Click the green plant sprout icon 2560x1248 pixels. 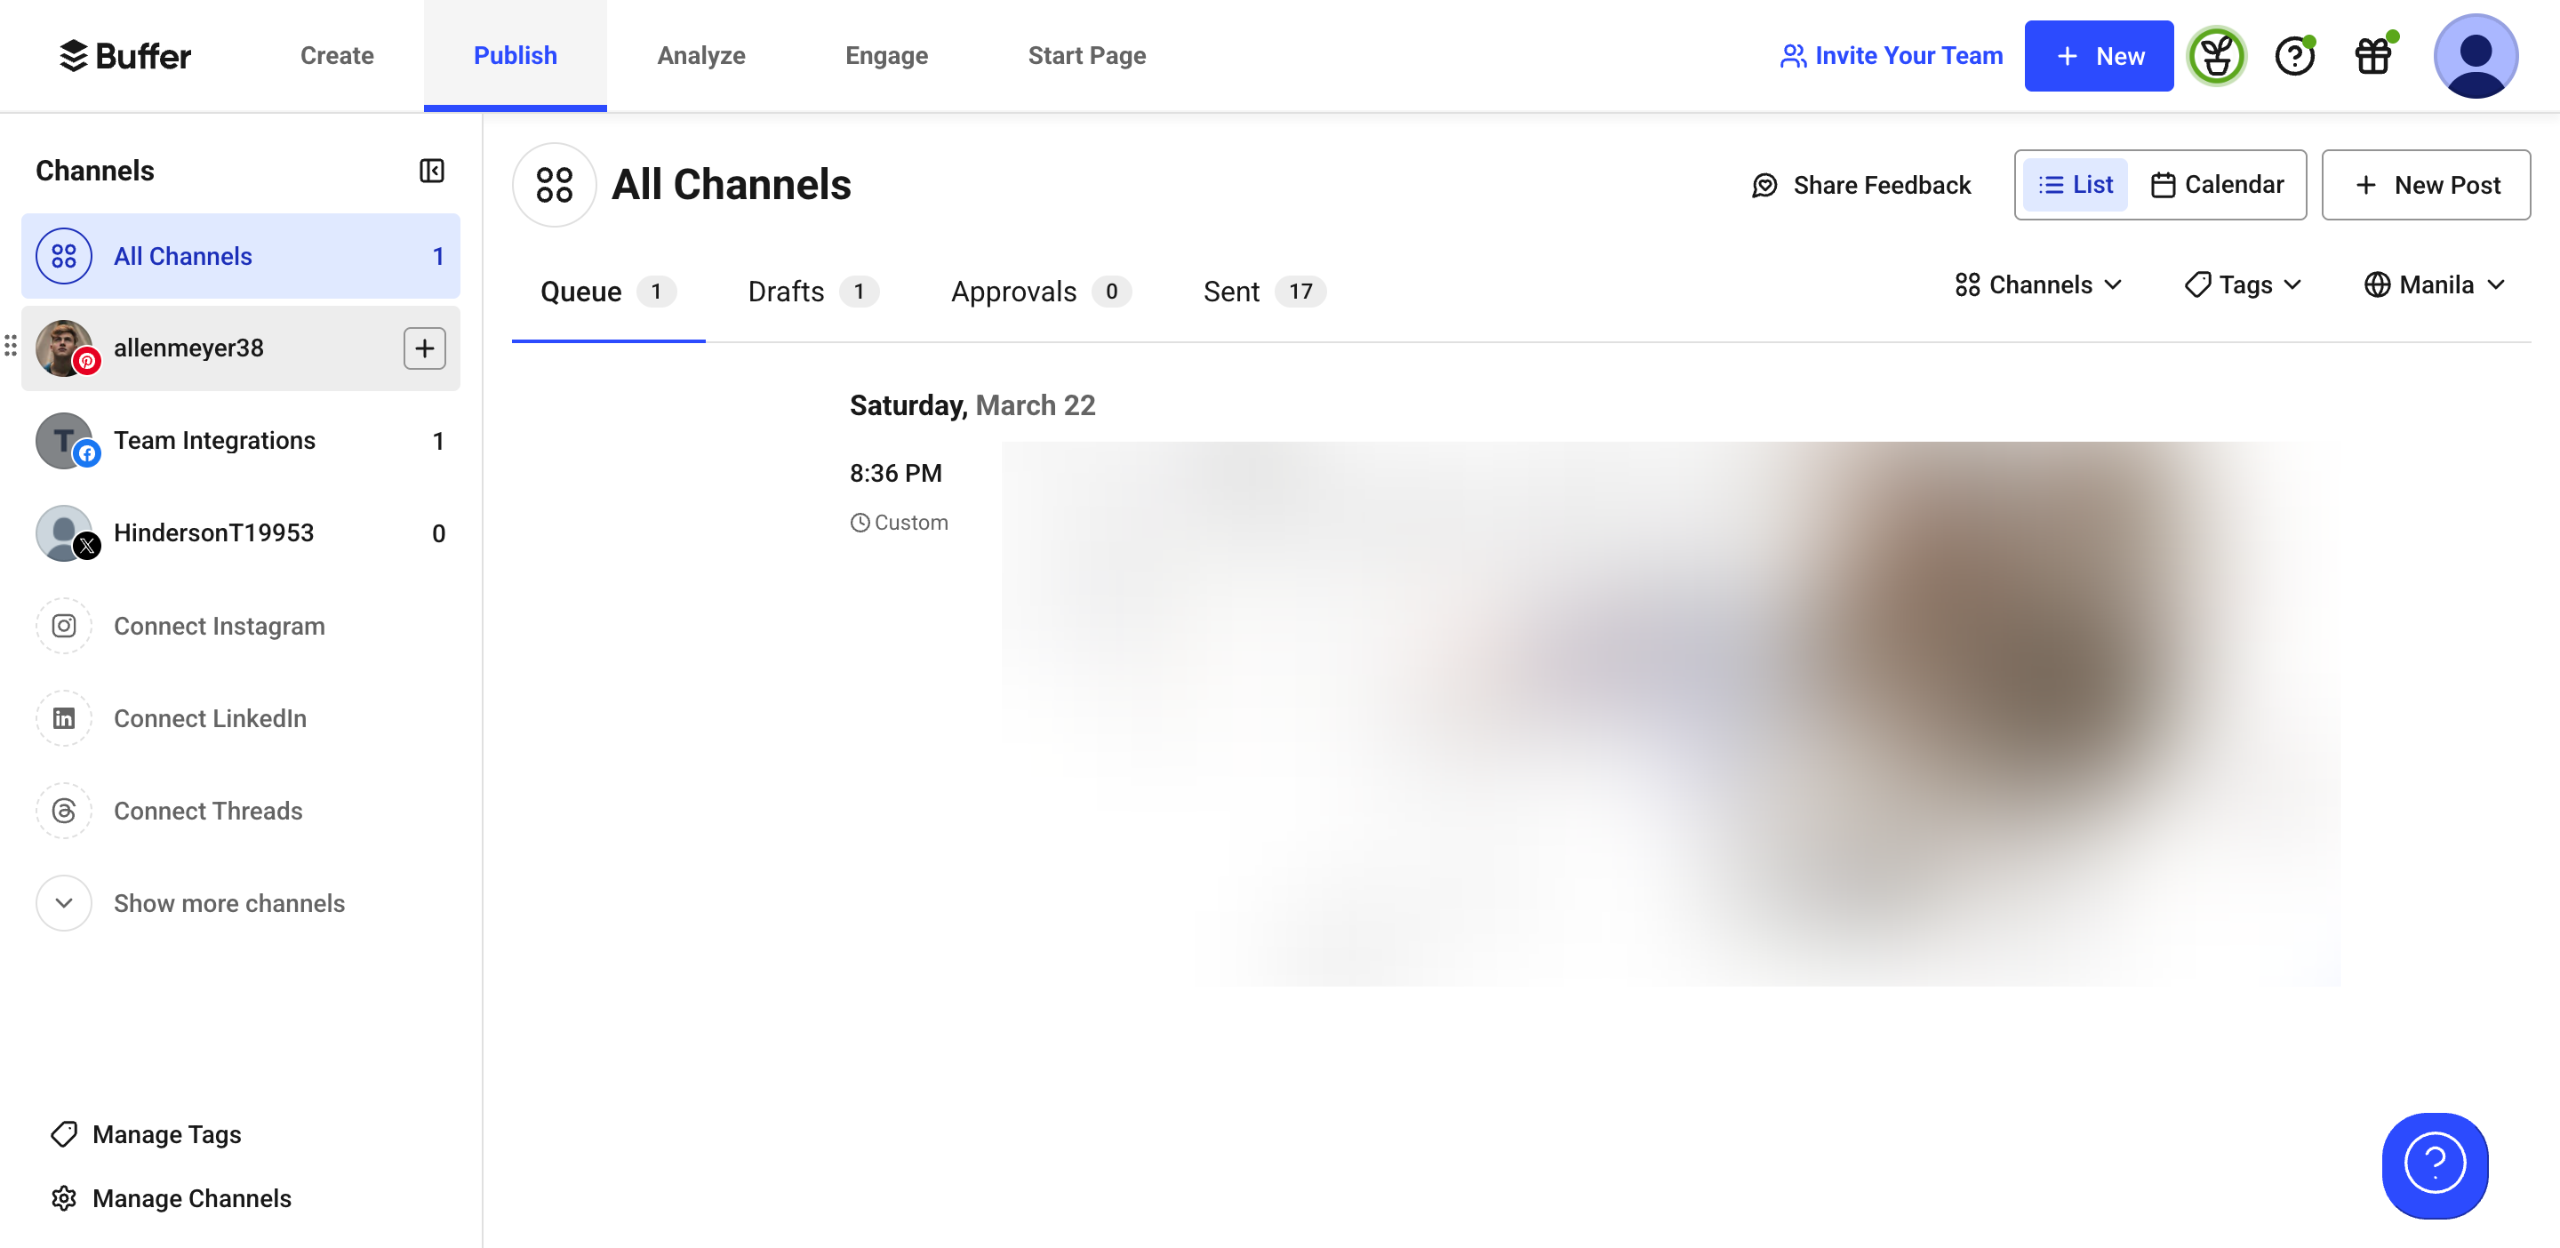point(2216,56)
